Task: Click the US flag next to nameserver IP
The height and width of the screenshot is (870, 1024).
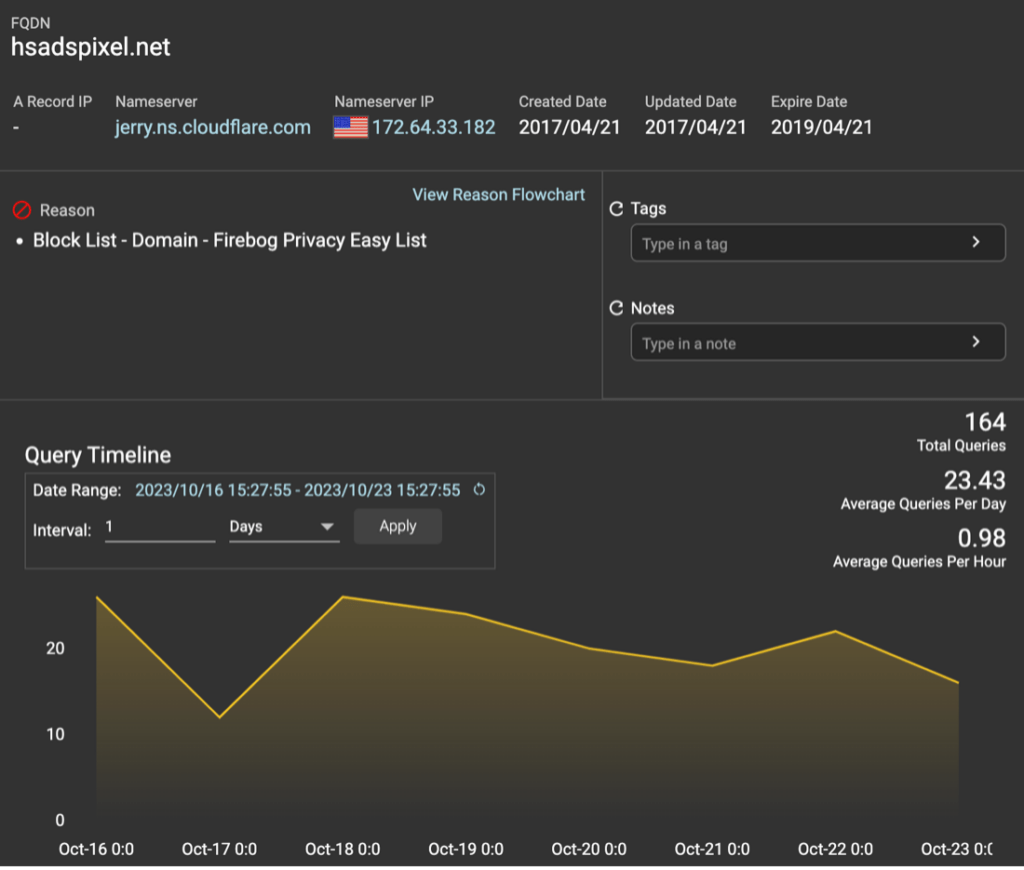Action: (351, 127)
